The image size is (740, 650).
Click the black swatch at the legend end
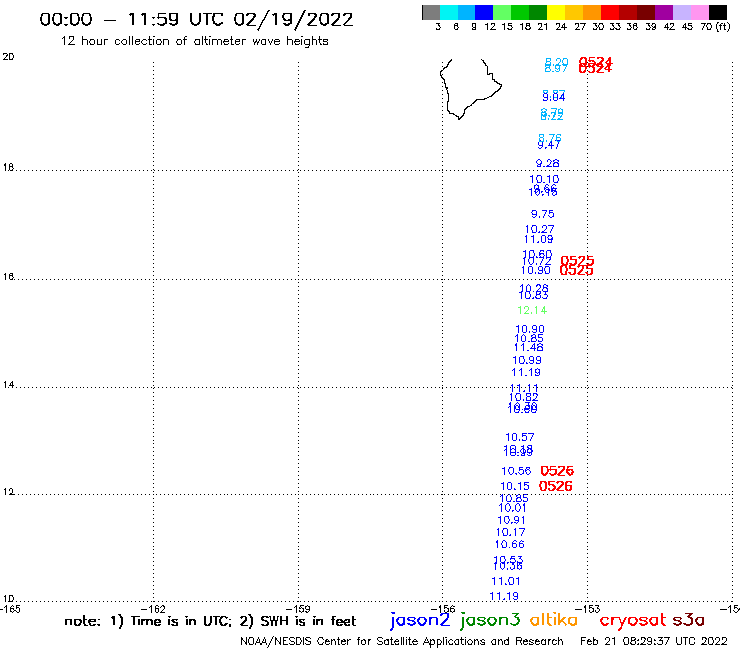718,12
